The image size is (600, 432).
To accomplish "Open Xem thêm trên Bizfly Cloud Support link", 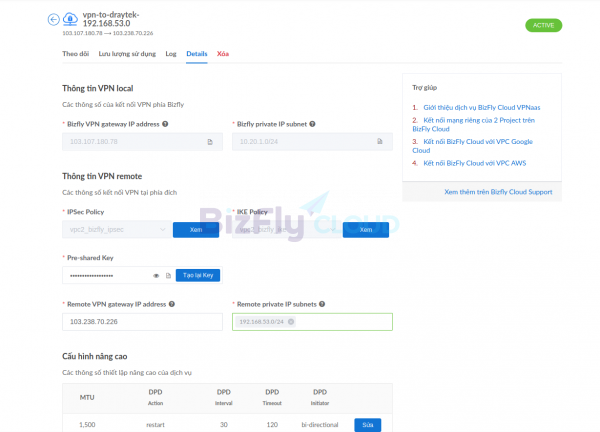I will coord(498,192).
